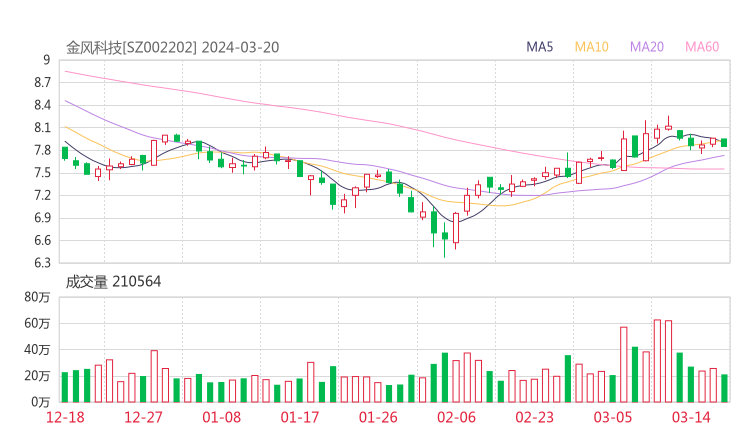Click the first green volume bar at 12-18

click(x=65, y=387)
